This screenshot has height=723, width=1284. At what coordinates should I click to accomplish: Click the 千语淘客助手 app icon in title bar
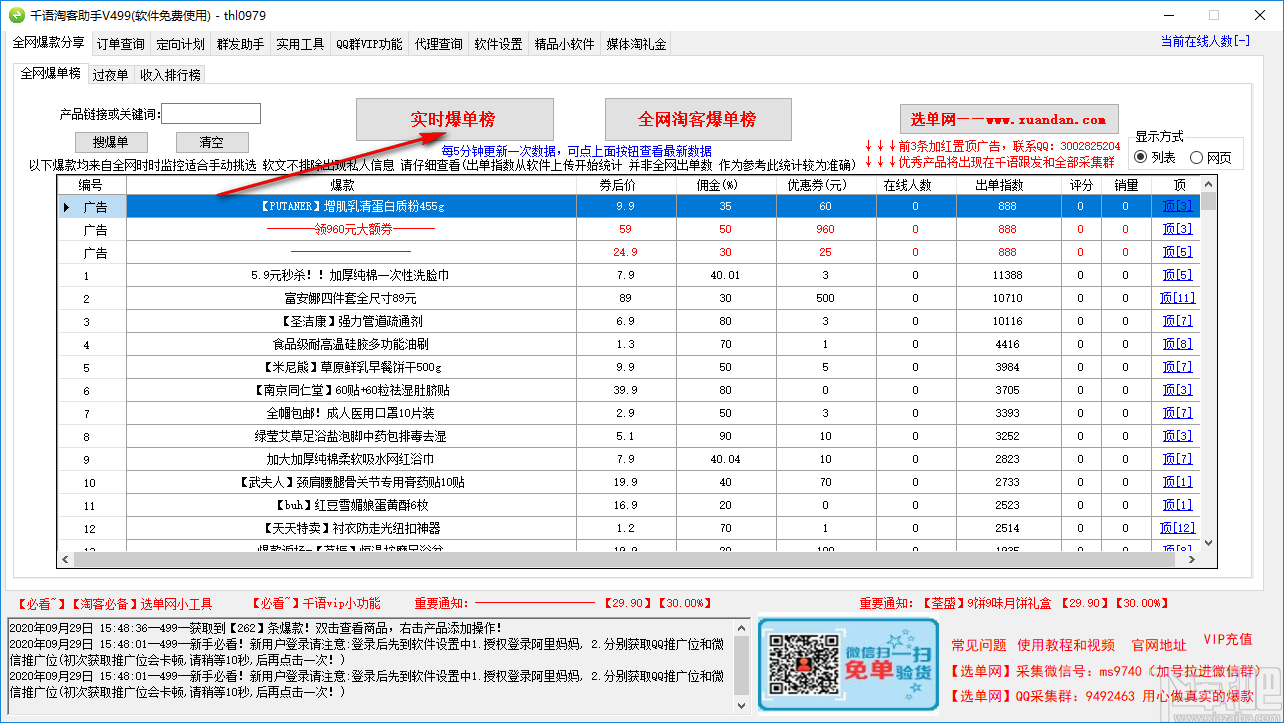pos(16,15)
